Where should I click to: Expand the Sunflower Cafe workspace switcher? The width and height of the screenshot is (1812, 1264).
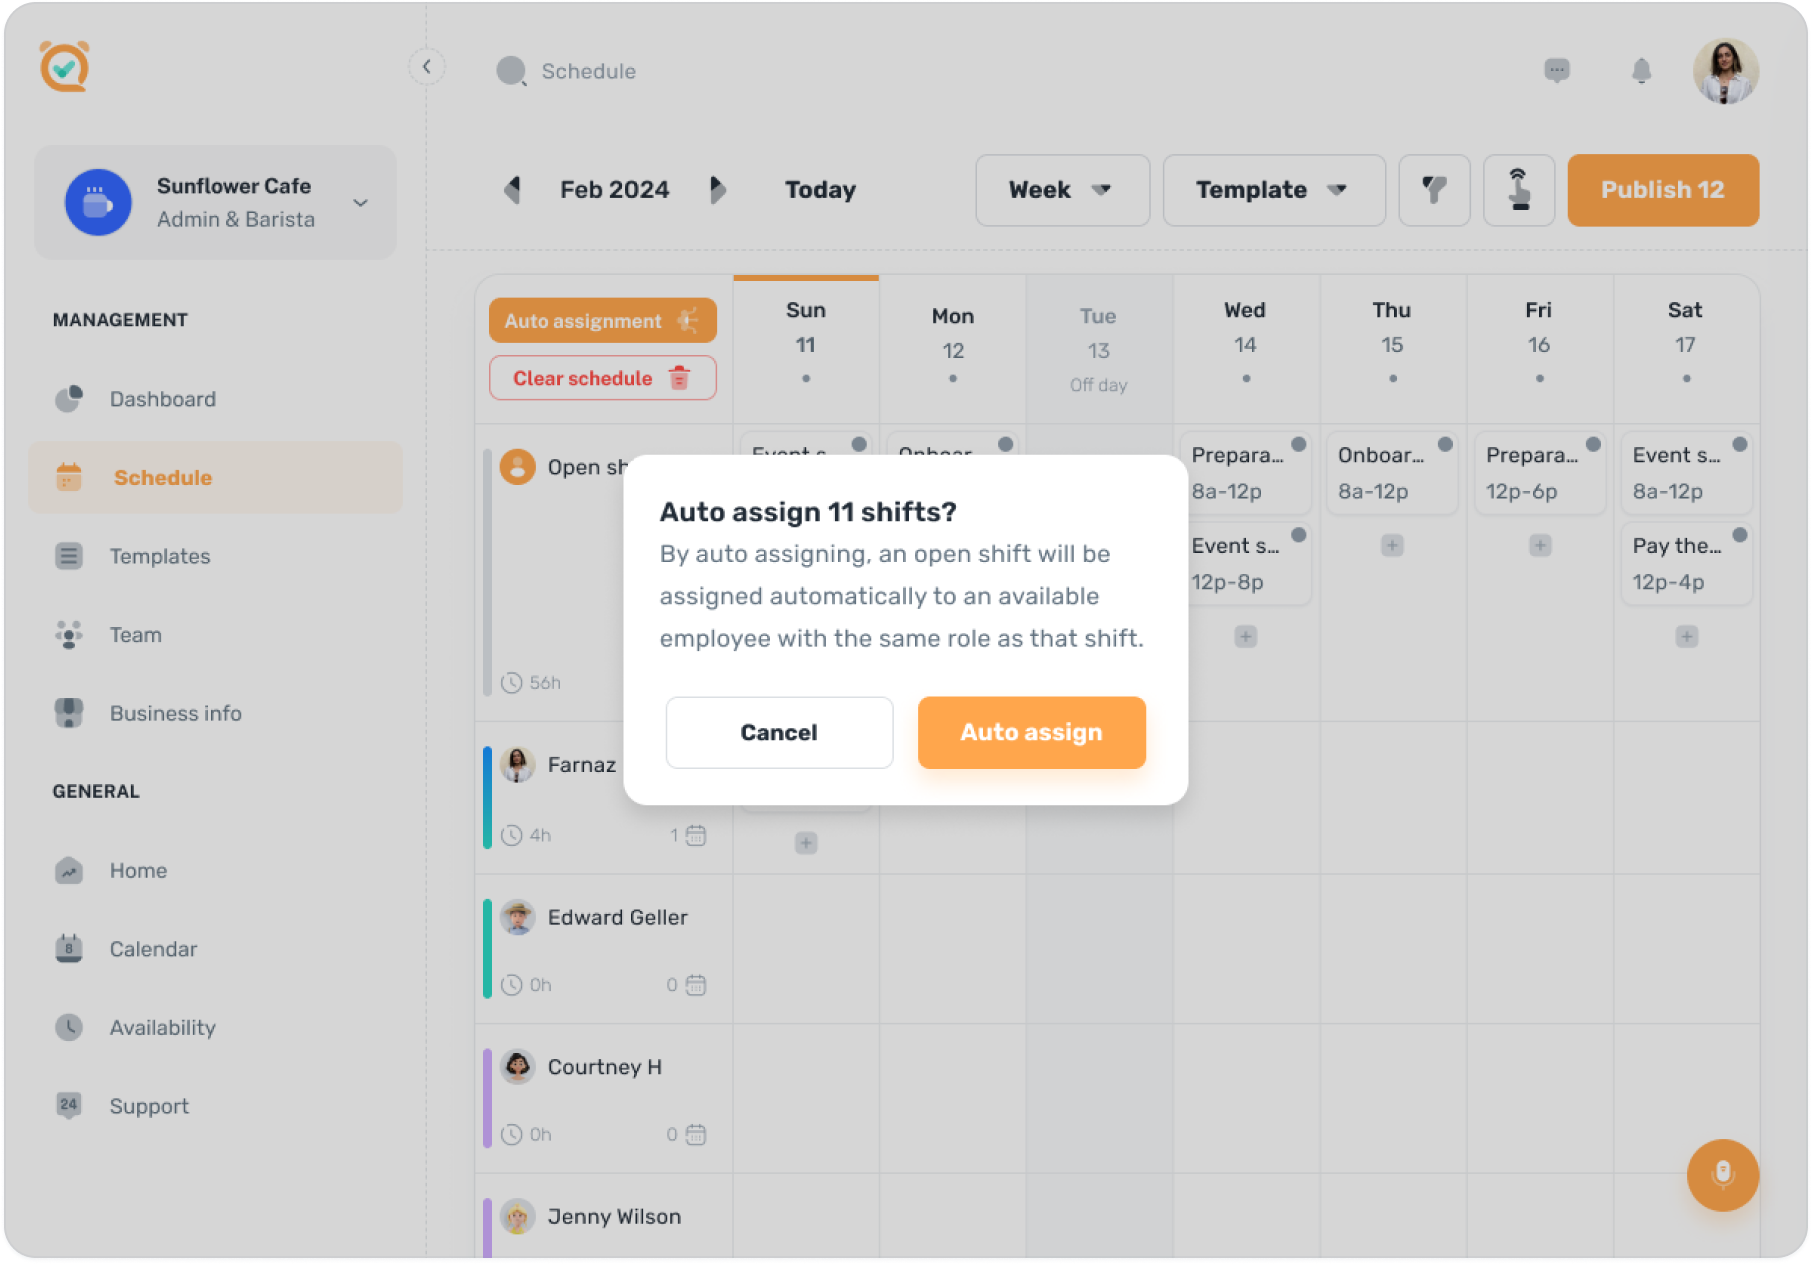click(x=360, y=202)
